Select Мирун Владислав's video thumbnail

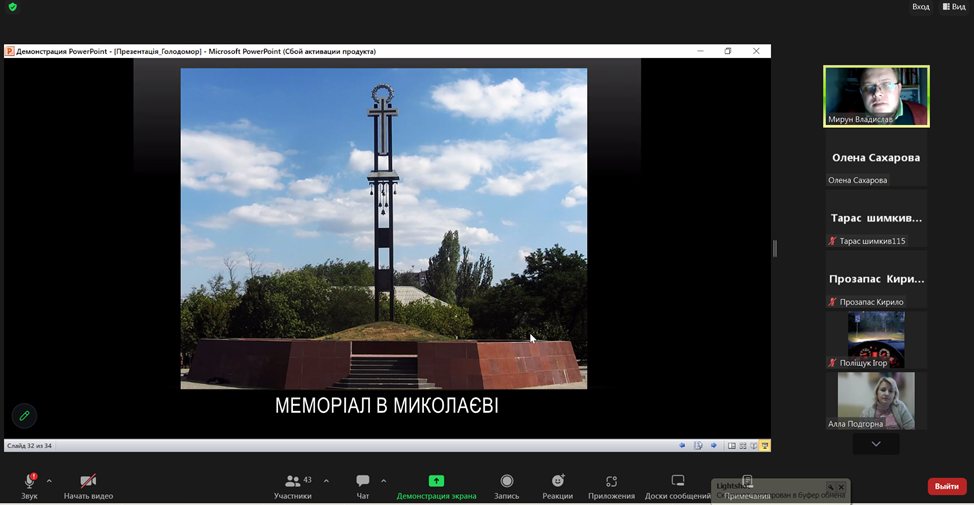[x=876, y=96]
